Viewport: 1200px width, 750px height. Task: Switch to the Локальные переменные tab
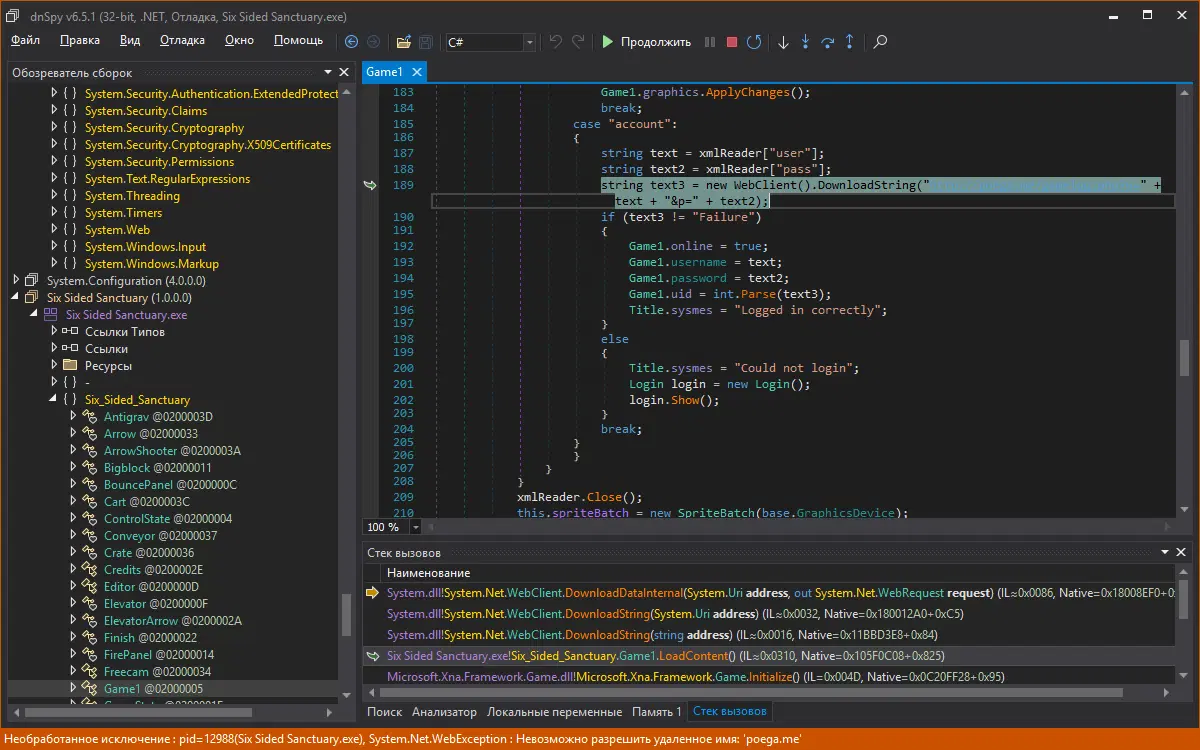coord(554,712)
